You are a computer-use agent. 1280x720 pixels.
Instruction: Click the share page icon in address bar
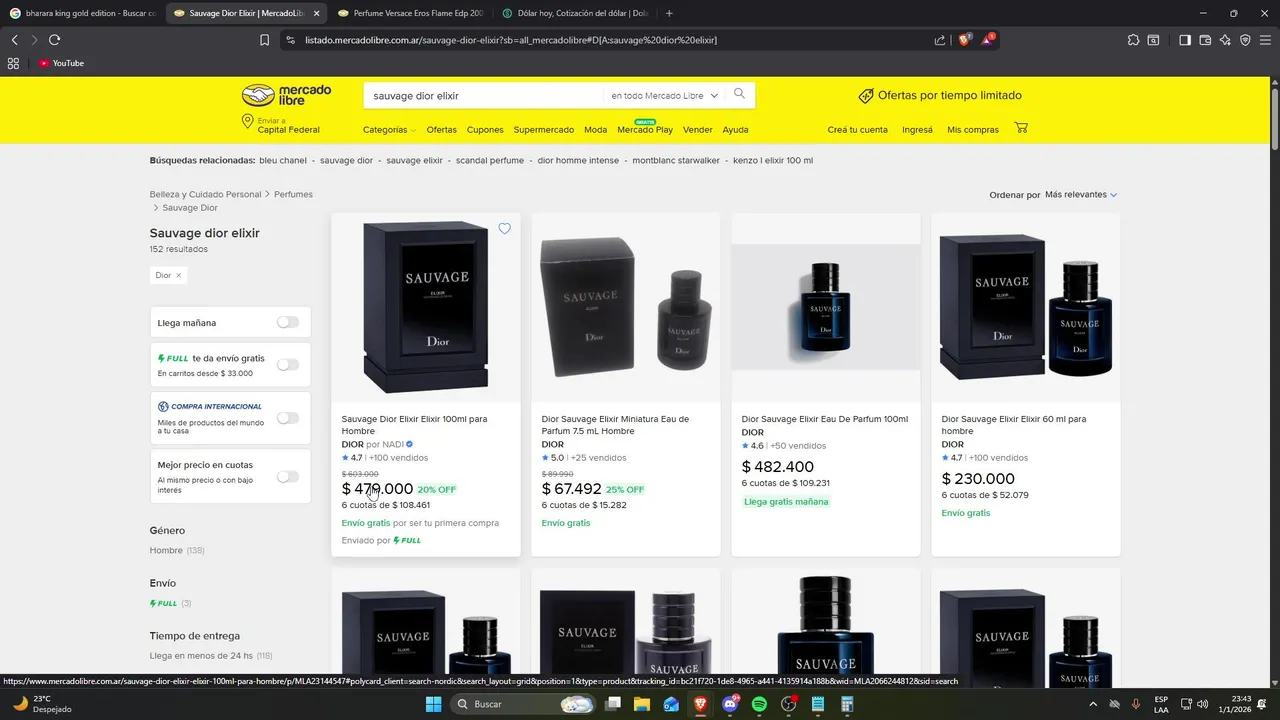pos(940,40)
